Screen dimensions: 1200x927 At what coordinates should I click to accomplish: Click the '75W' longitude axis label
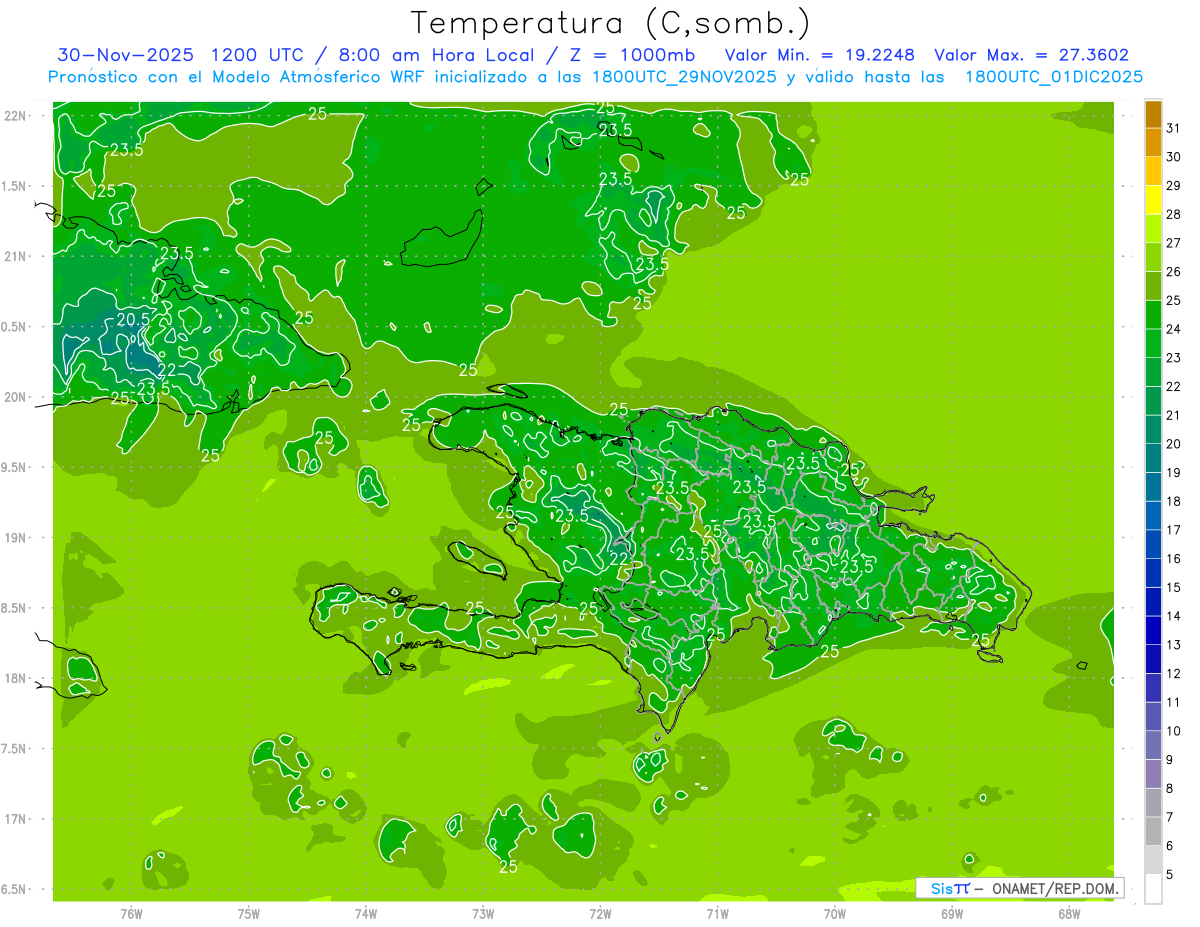point(249,913)
